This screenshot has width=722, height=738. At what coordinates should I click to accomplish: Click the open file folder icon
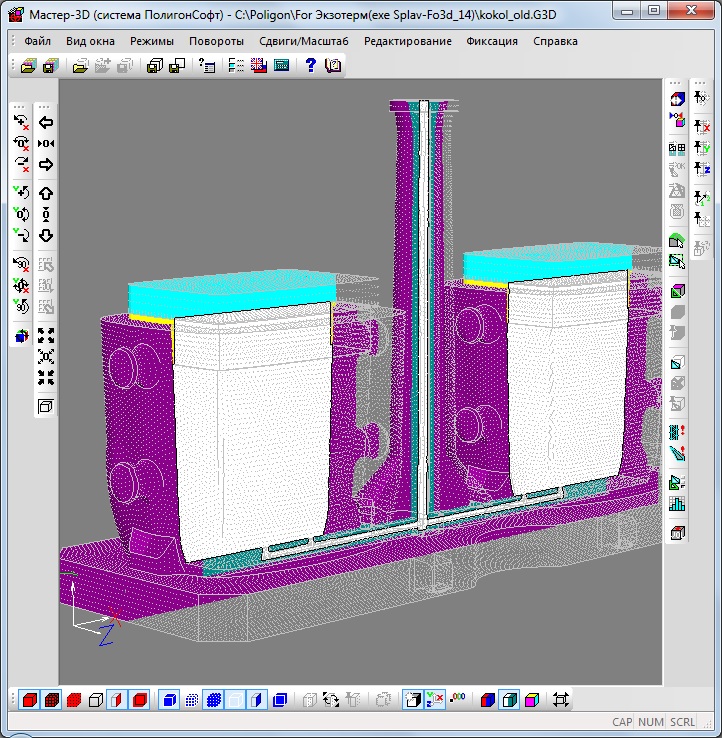click(28, 66)
